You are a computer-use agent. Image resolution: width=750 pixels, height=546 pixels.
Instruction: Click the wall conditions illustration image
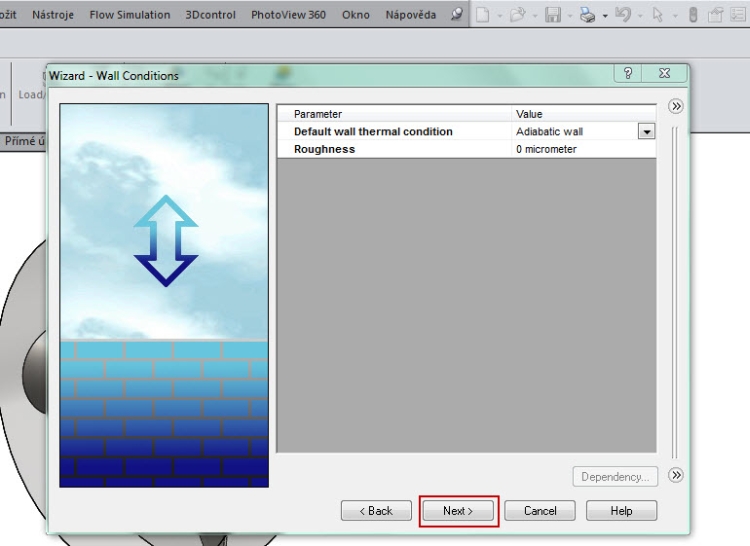pos(164,295)
